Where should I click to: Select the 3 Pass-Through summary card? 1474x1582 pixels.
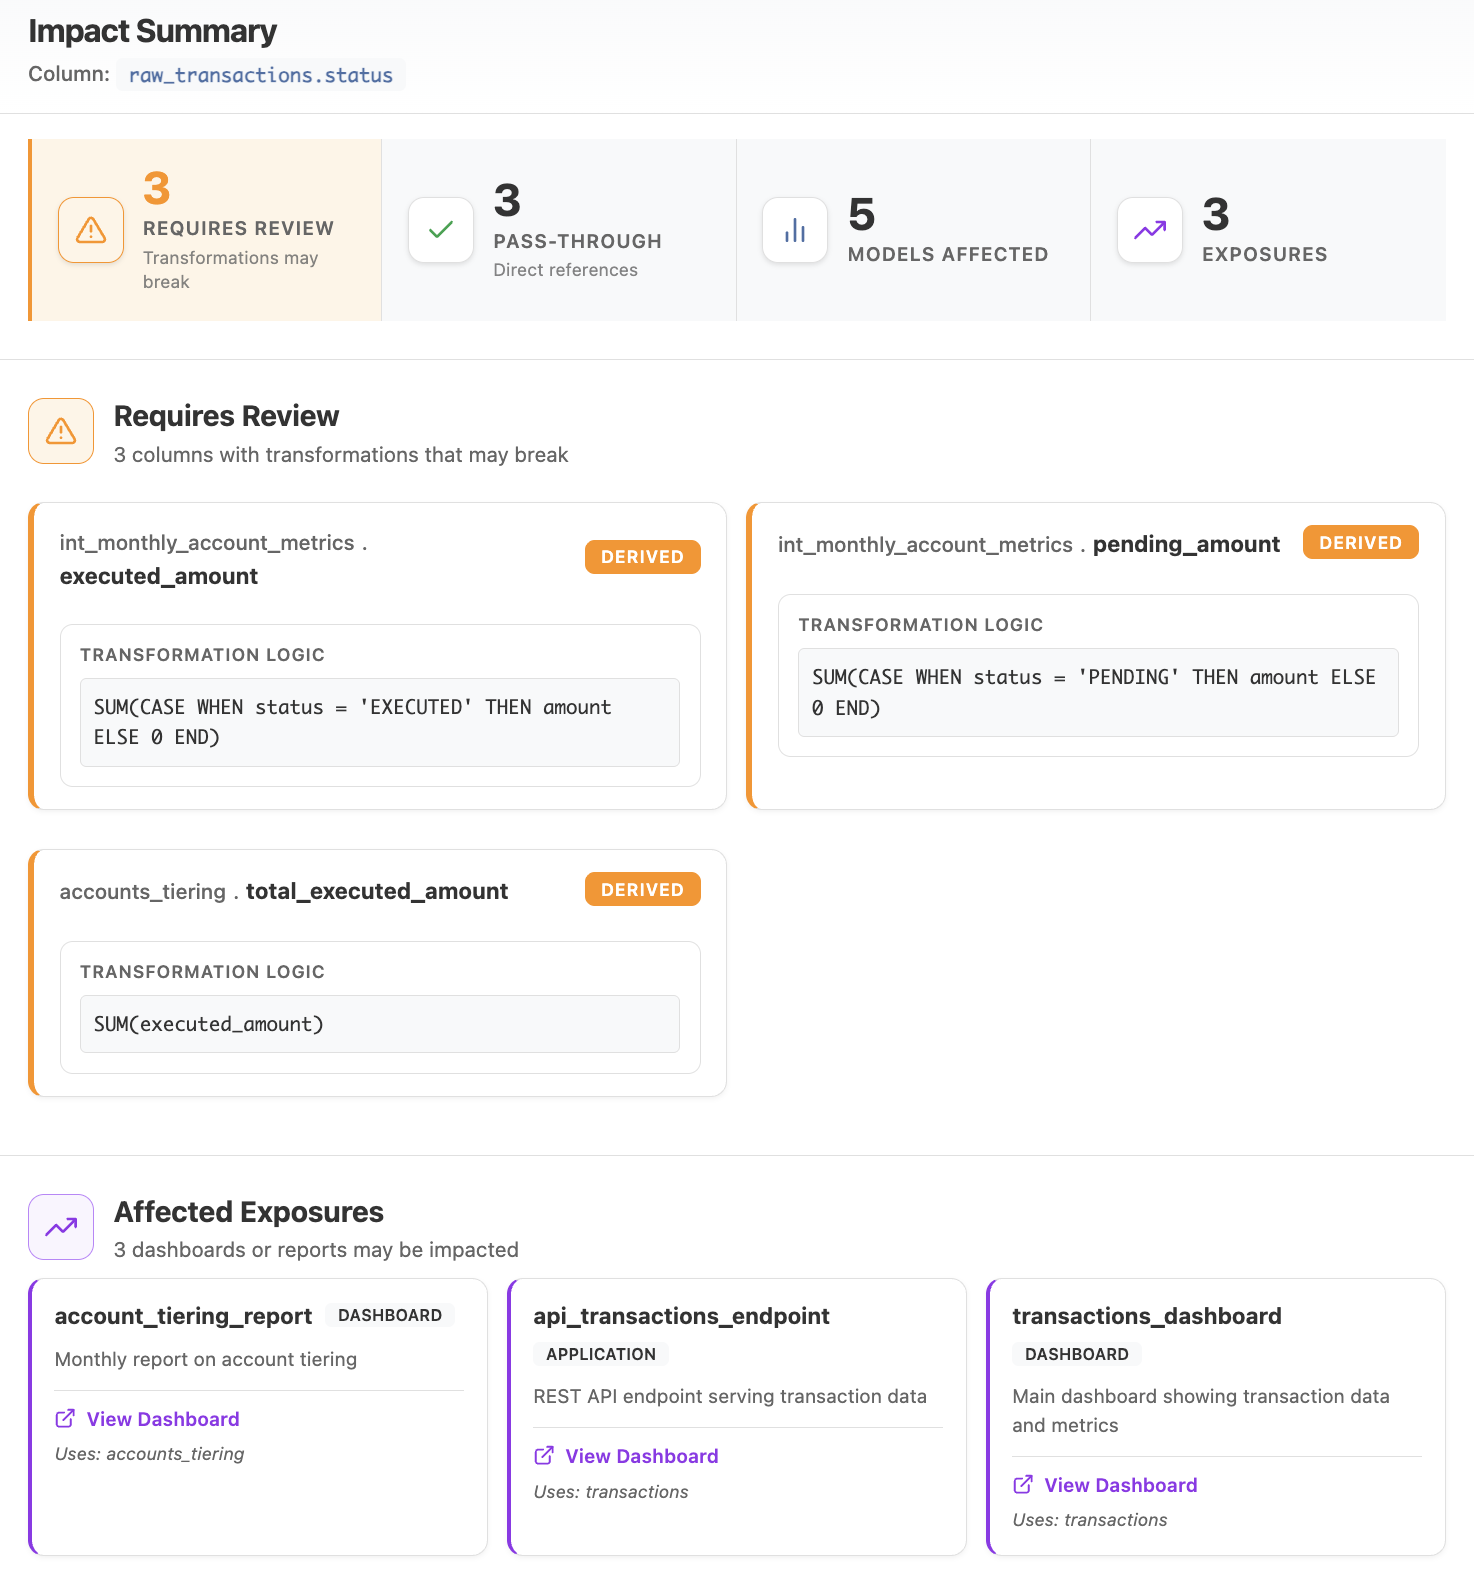coord(559,230)
